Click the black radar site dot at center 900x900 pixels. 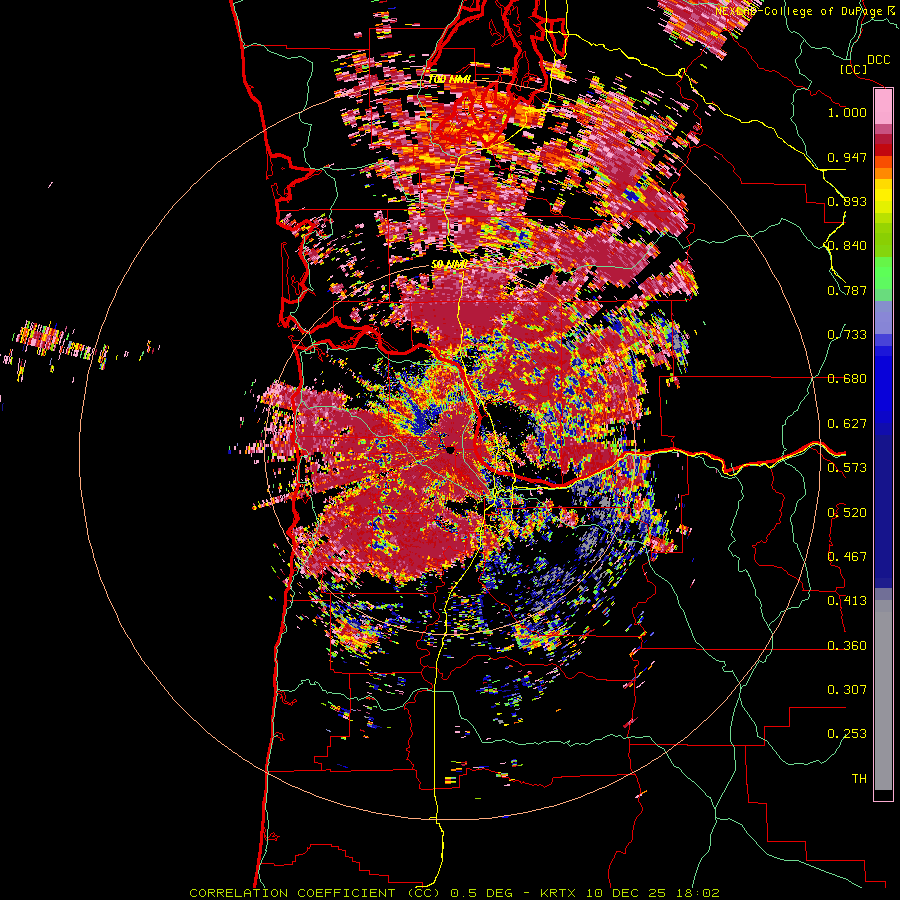pos(451,449)
